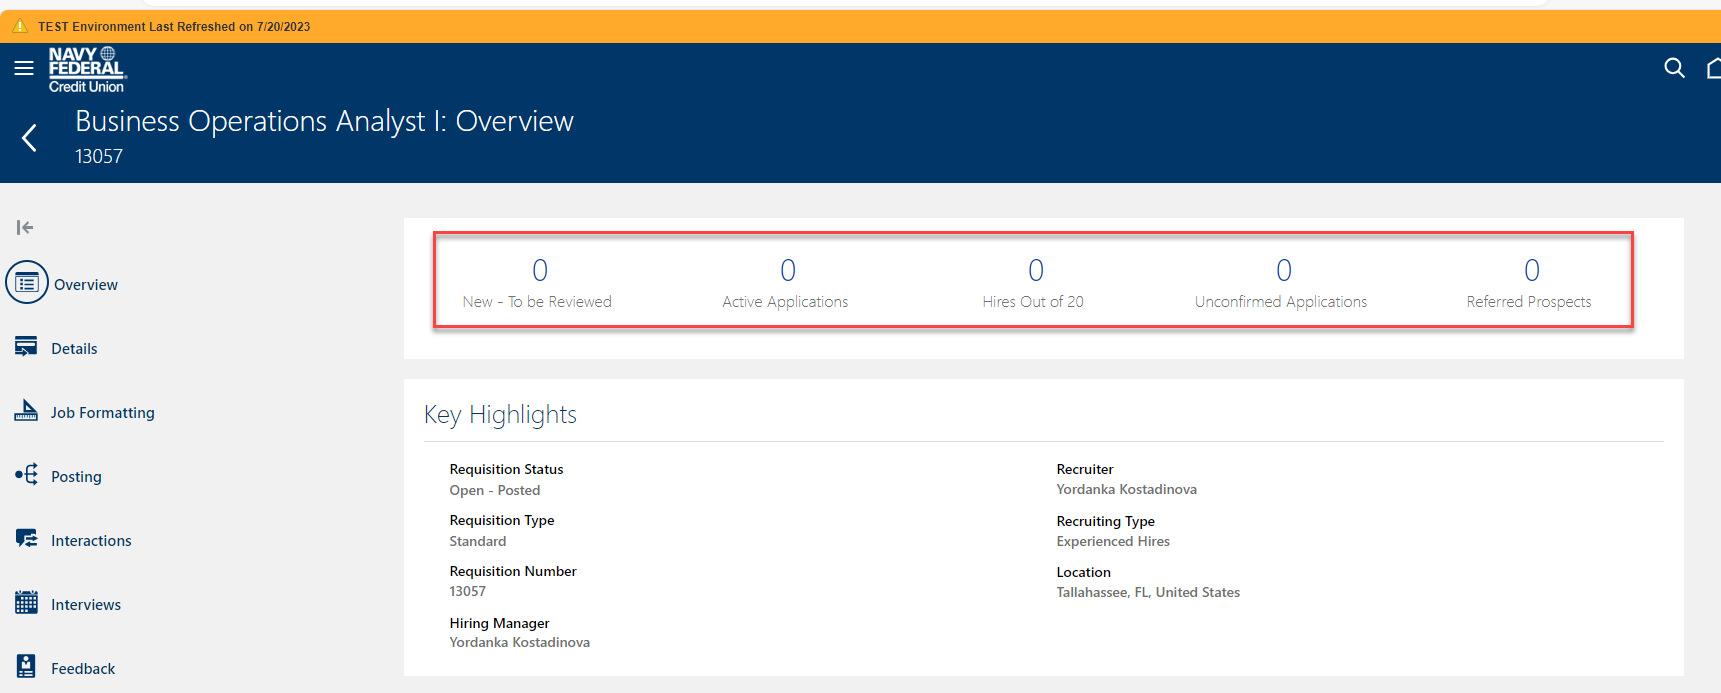Open the Active Applications count
Image resolution: width=1721 pixels, height=693 pixels.
click(x=788, y=270)
